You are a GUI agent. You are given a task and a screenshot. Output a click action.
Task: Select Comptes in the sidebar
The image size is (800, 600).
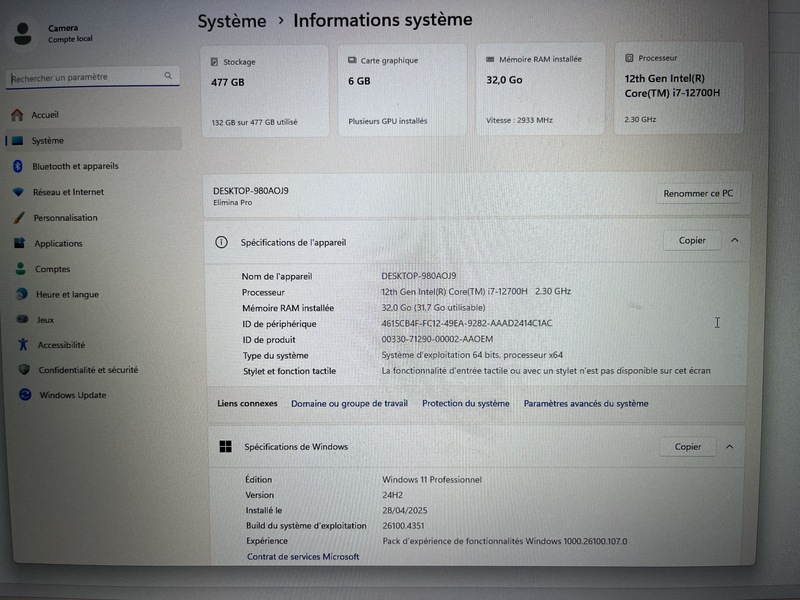(96, 268)
